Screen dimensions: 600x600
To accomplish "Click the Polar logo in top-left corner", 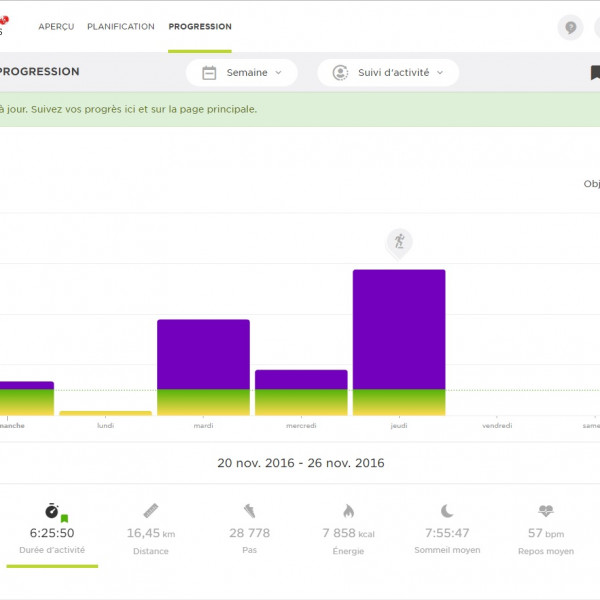I will coord(3,26).
